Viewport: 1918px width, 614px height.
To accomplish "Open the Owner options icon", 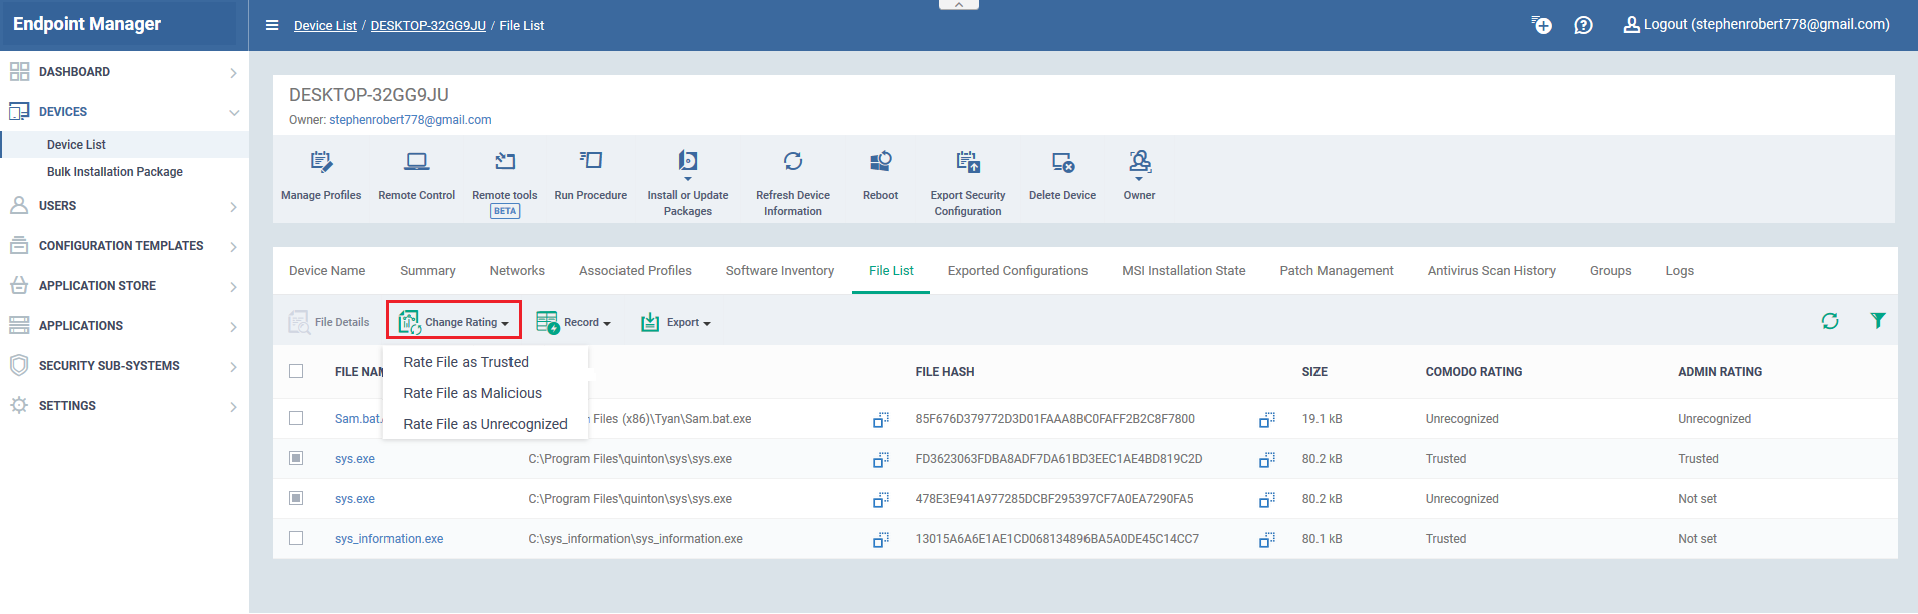I will click(1140, 161).
